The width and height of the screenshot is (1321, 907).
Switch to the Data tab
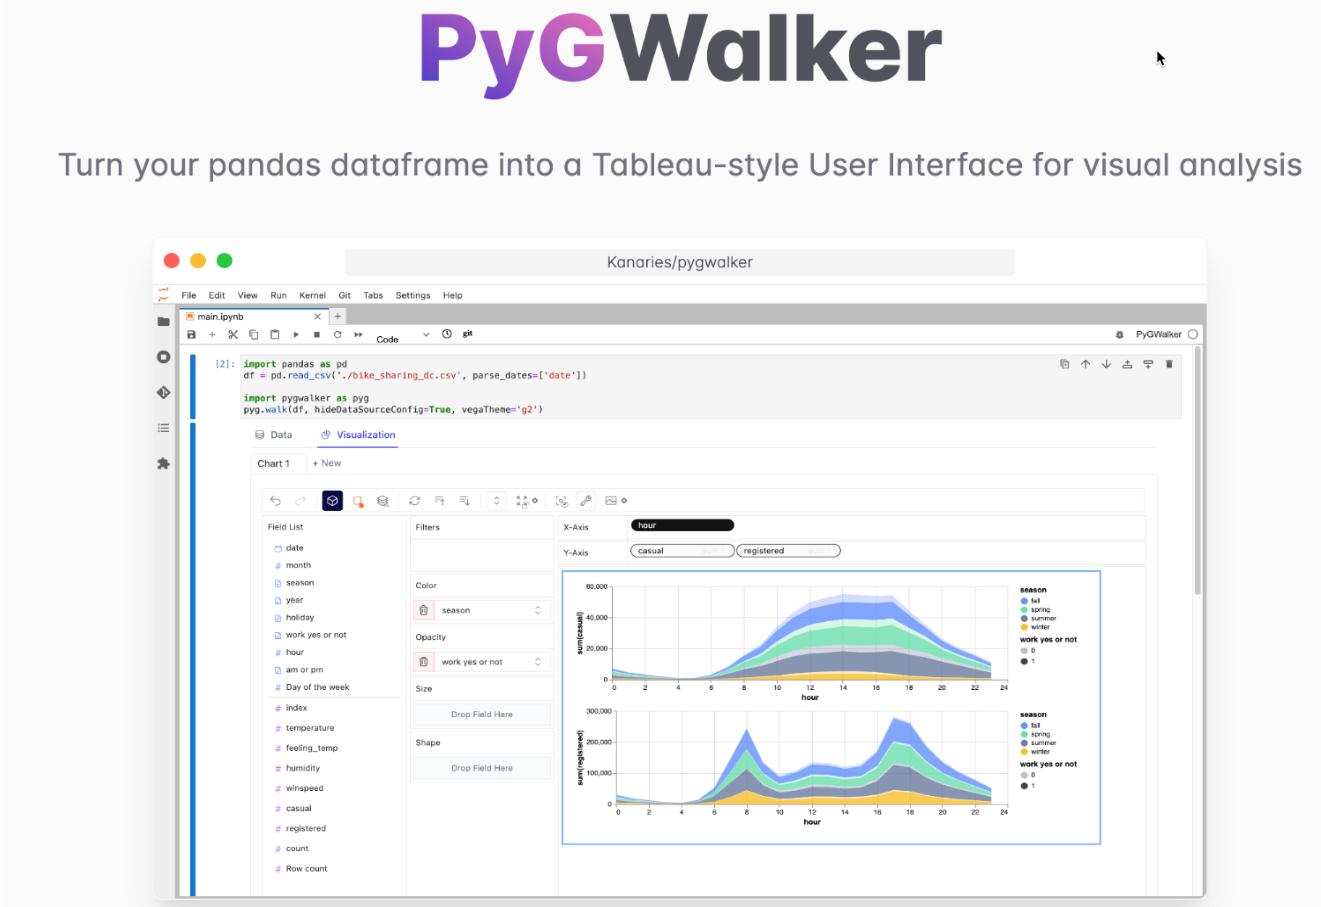coord(274,435)
